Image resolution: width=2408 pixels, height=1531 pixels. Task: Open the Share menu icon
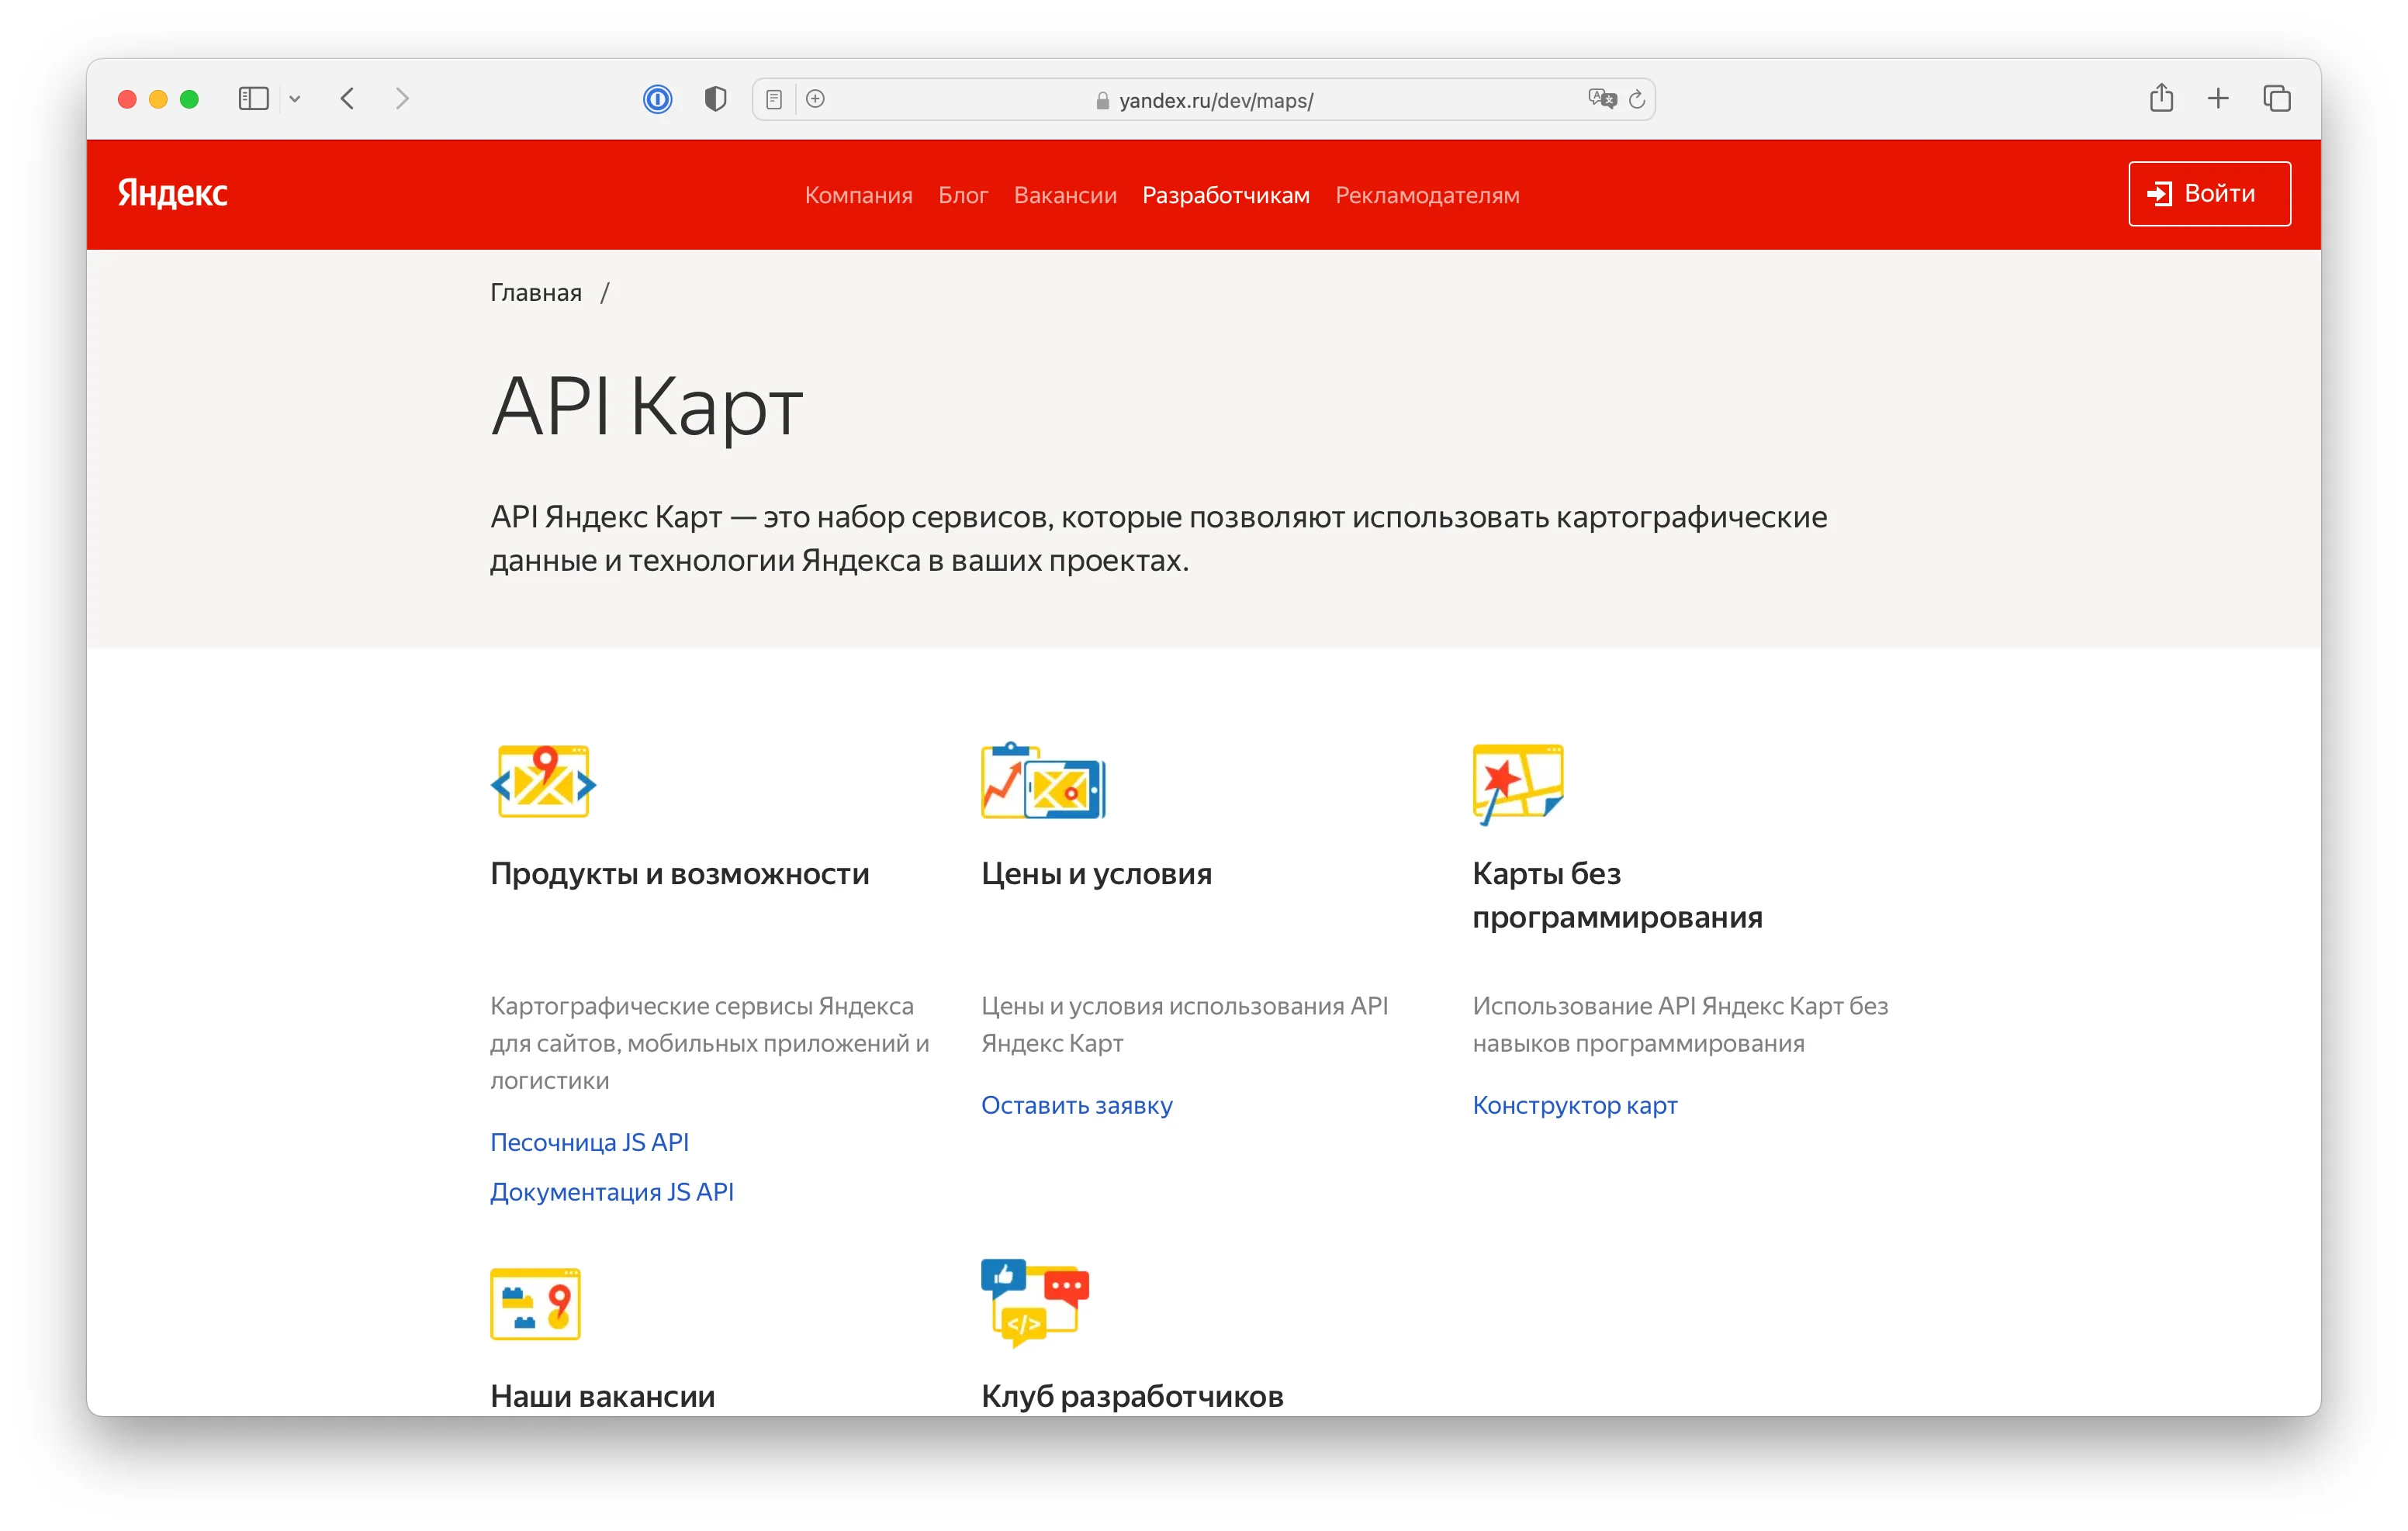coord(2161,98)
